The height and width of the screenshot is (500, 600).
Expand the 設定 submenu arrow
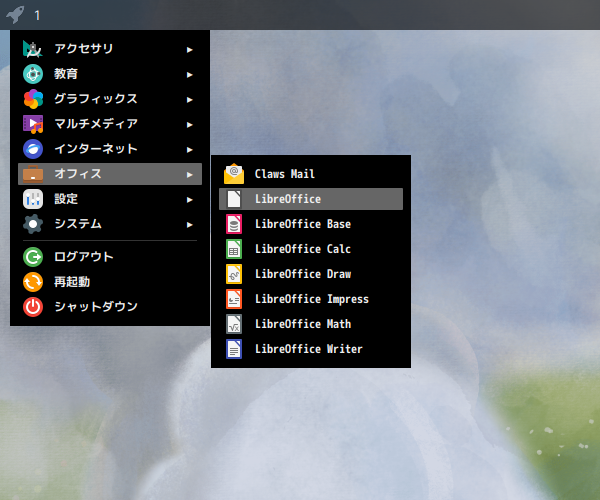pos(189,200)
